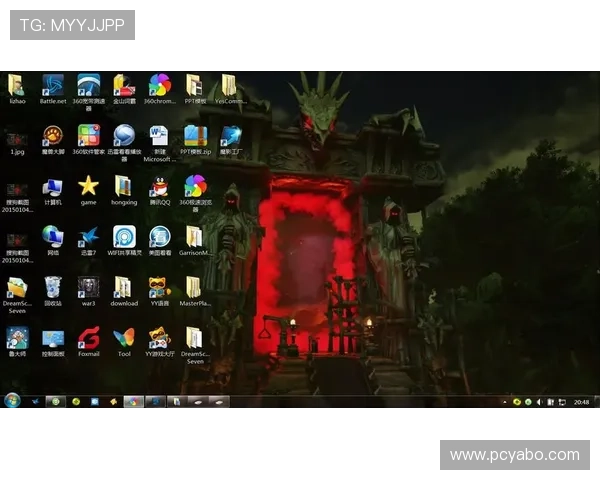This screenshot has height=480, width=600.
Task: Open the Computer desktop icon
Action: (53, 186)
